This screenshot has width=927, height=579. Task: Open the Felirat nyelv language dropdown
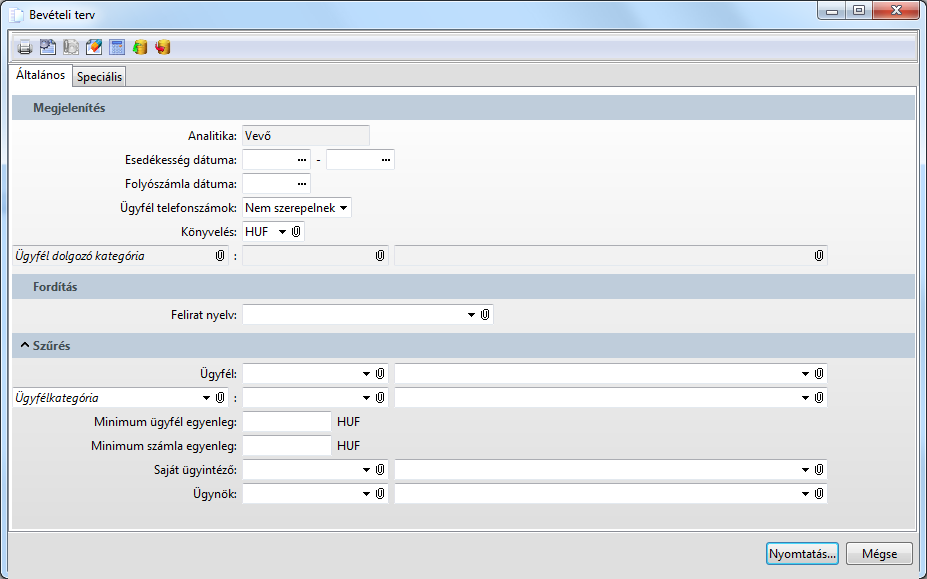(471, 315)
